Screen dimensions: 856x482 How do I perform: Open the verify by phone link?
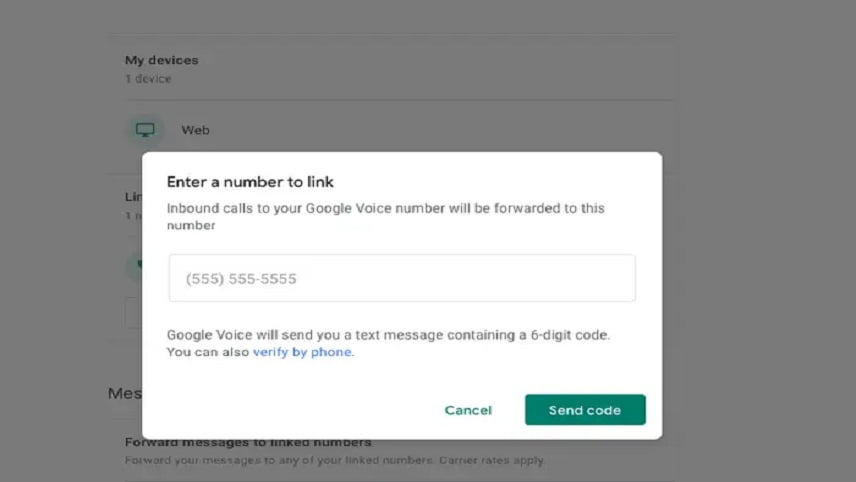coord(302,352)
